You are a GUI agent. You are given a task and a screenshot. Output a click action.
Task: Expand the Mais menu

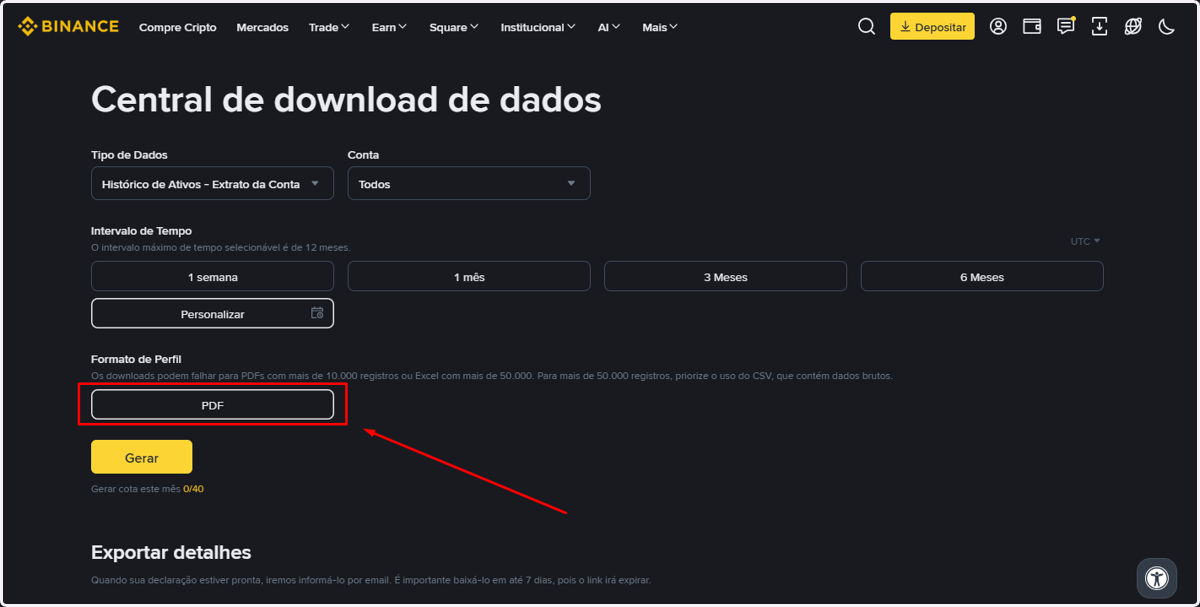click(x=660, y=27)
